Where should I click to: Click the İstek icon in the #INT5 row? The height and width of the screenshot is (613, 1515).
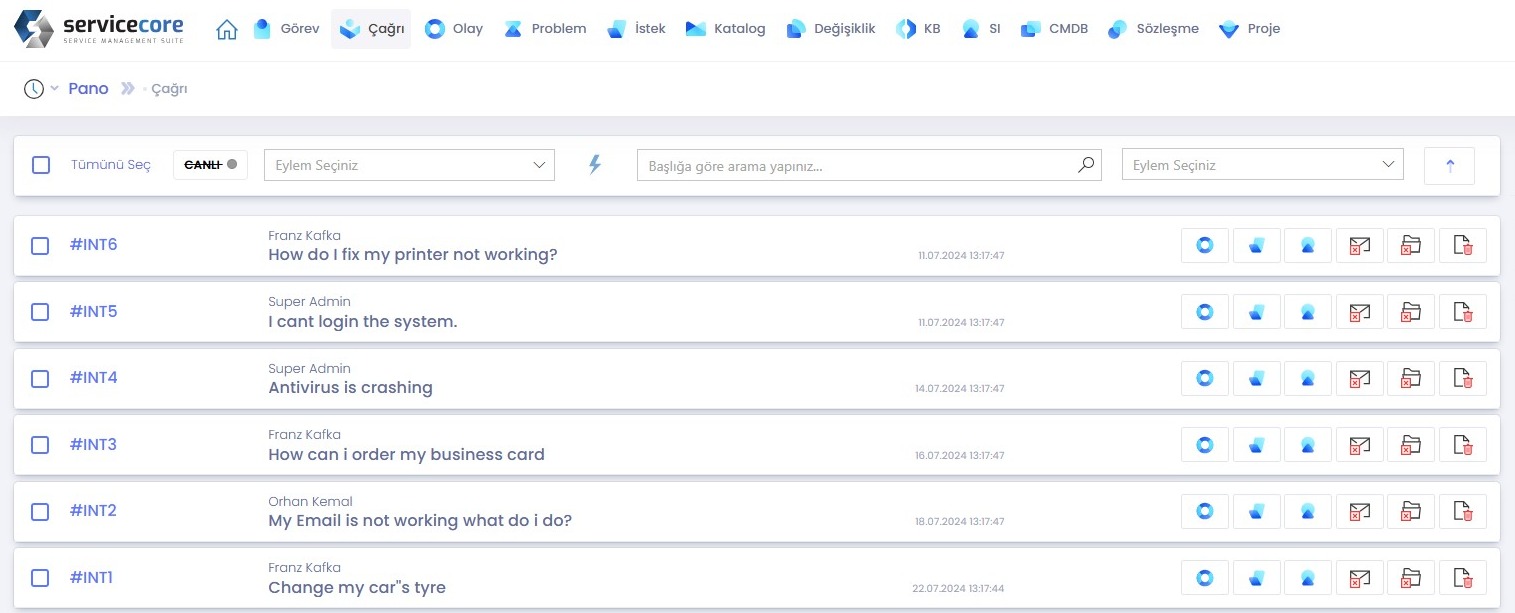tap(1257, 312)
